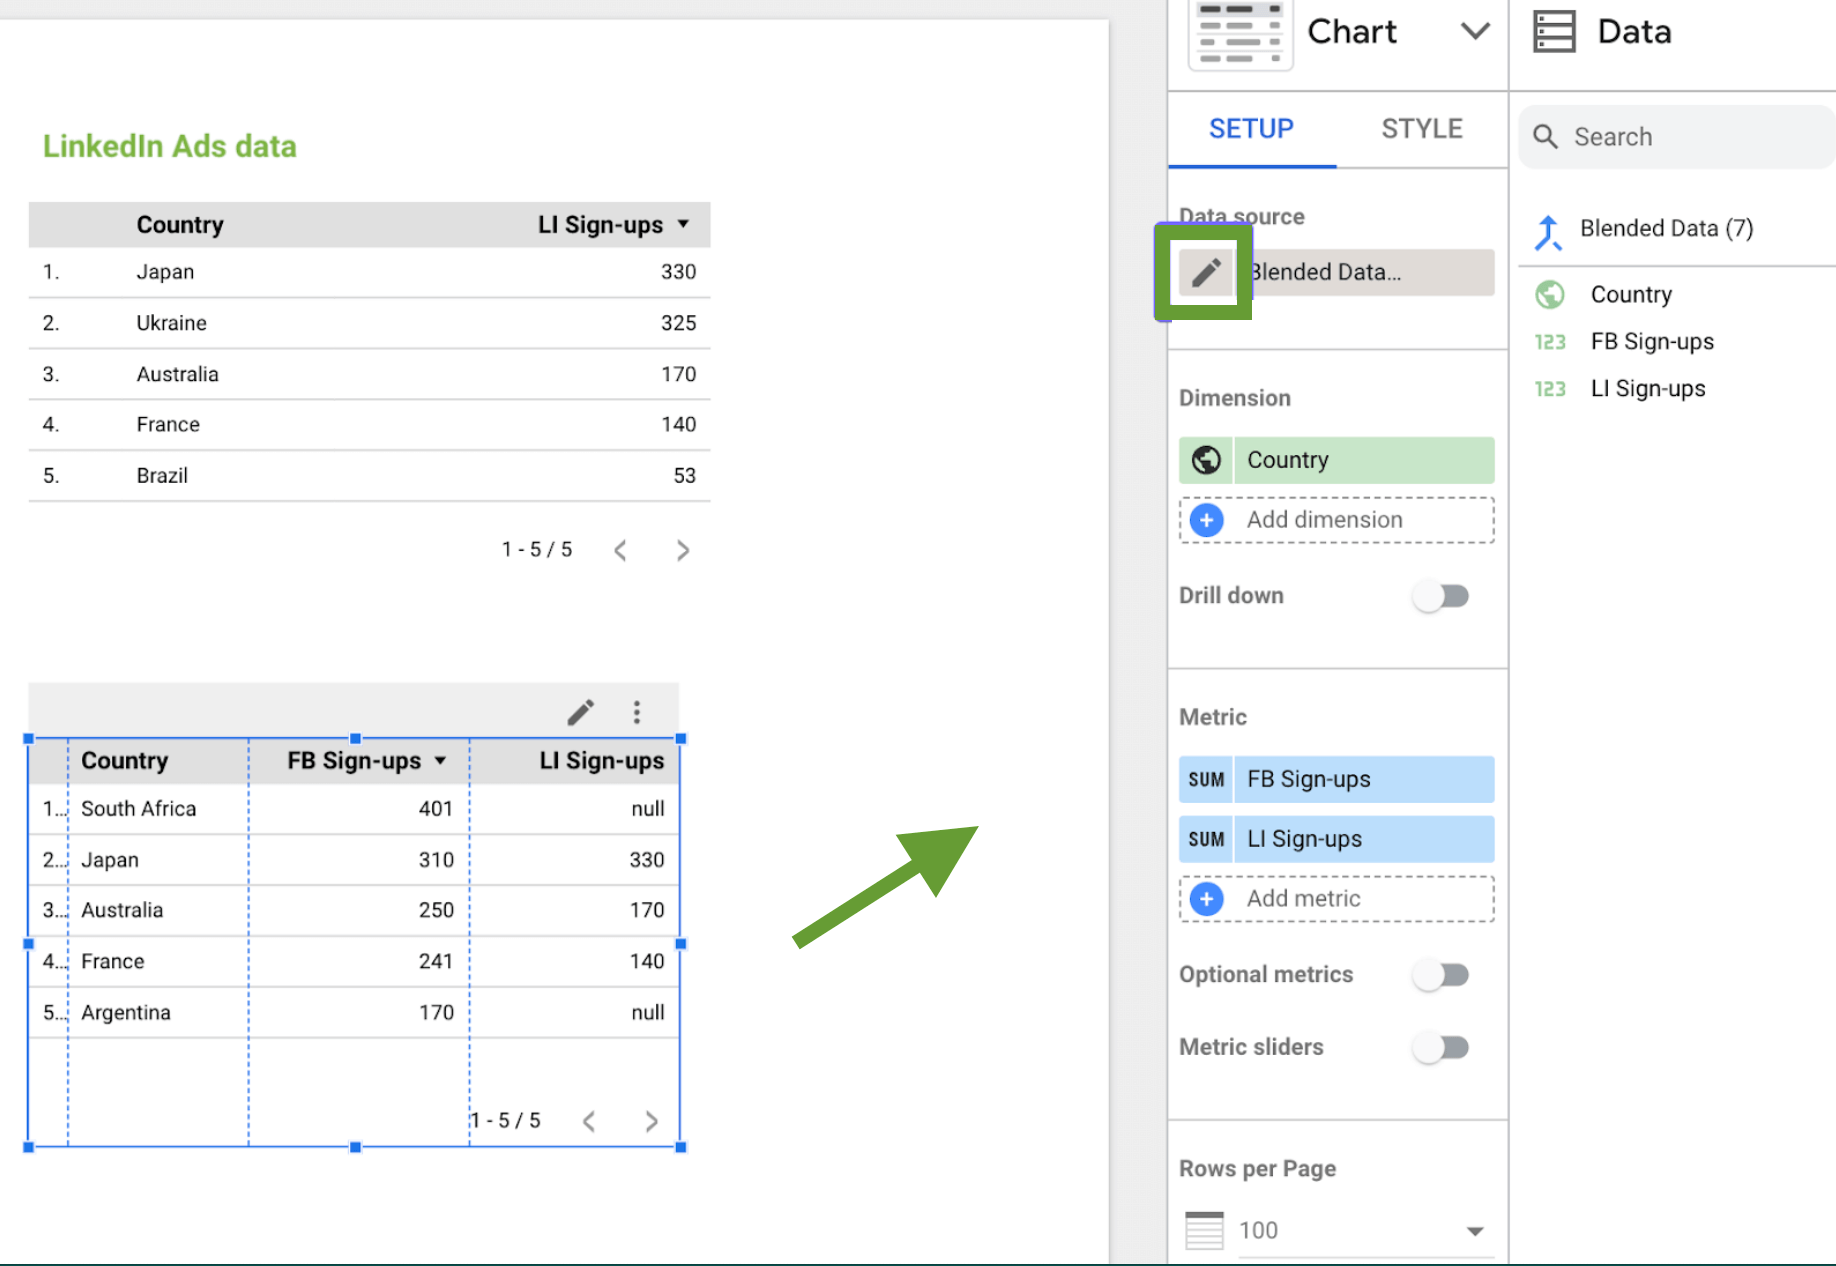Click the 123 icon beside FB Sign-ups field
Screen dimensions: 1836x1266
[x=1550, y=342]
